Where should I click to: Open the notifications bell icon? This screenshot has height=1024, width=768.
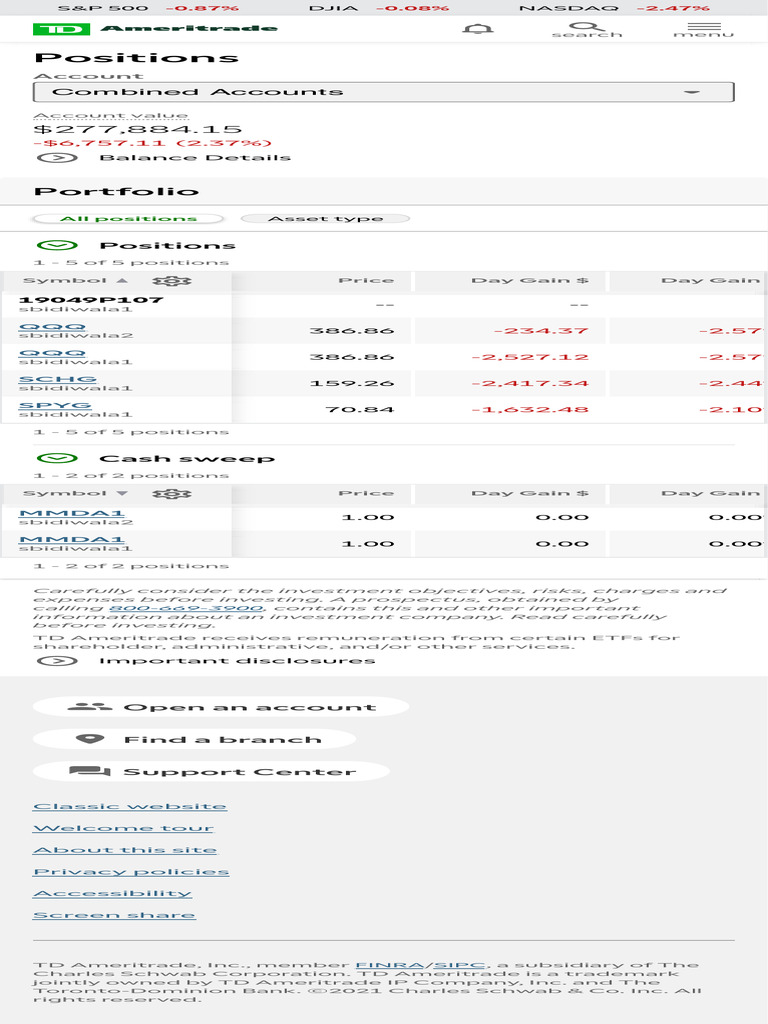(x=477, y=29)
